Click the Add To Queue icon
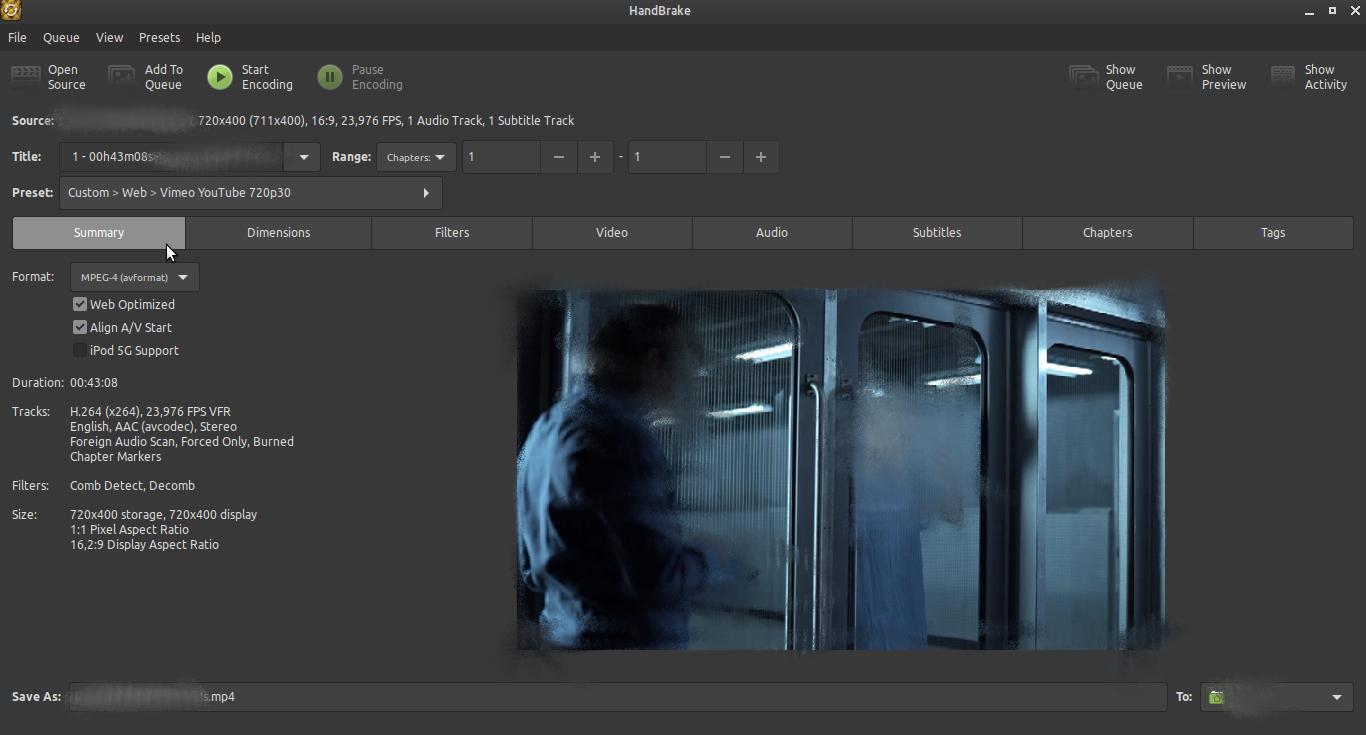The height and width of the screenshot is (735, 1366). [122, 77]
